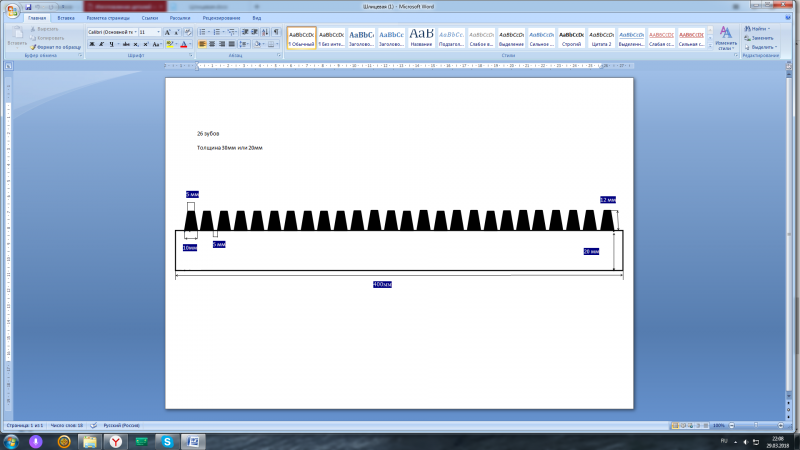800x450 pixels.
Task: Toggle bold formatting
Action: coord(92,44)
